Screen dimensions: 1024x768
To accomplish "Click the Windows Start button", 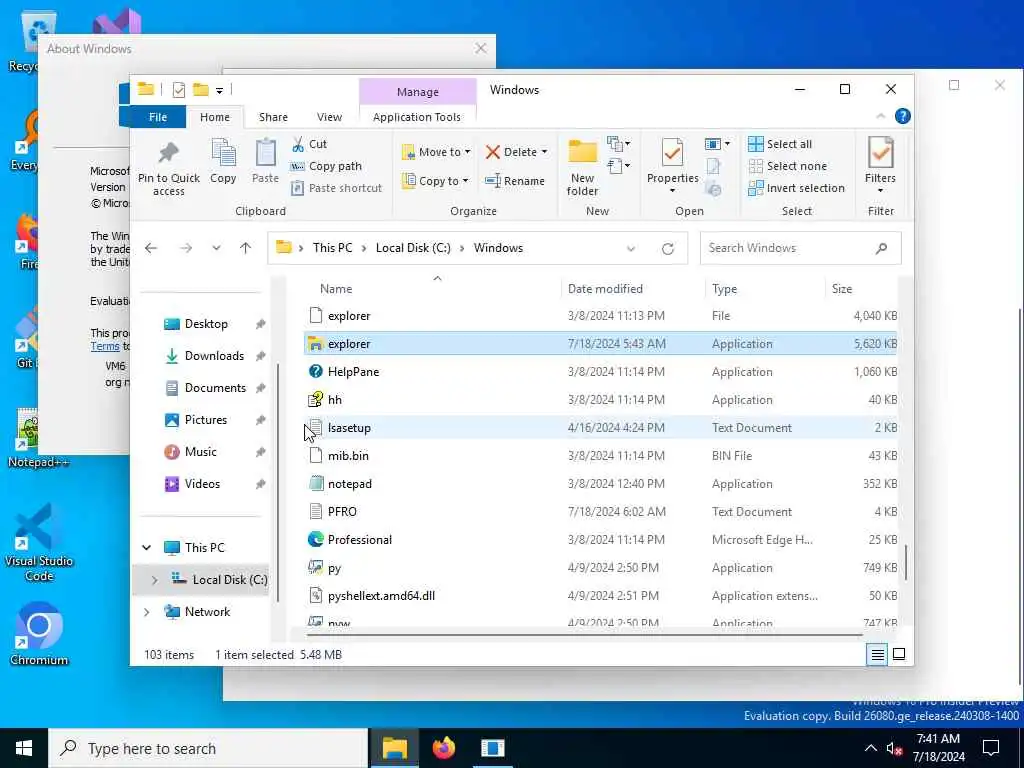I will click(24, 748).
